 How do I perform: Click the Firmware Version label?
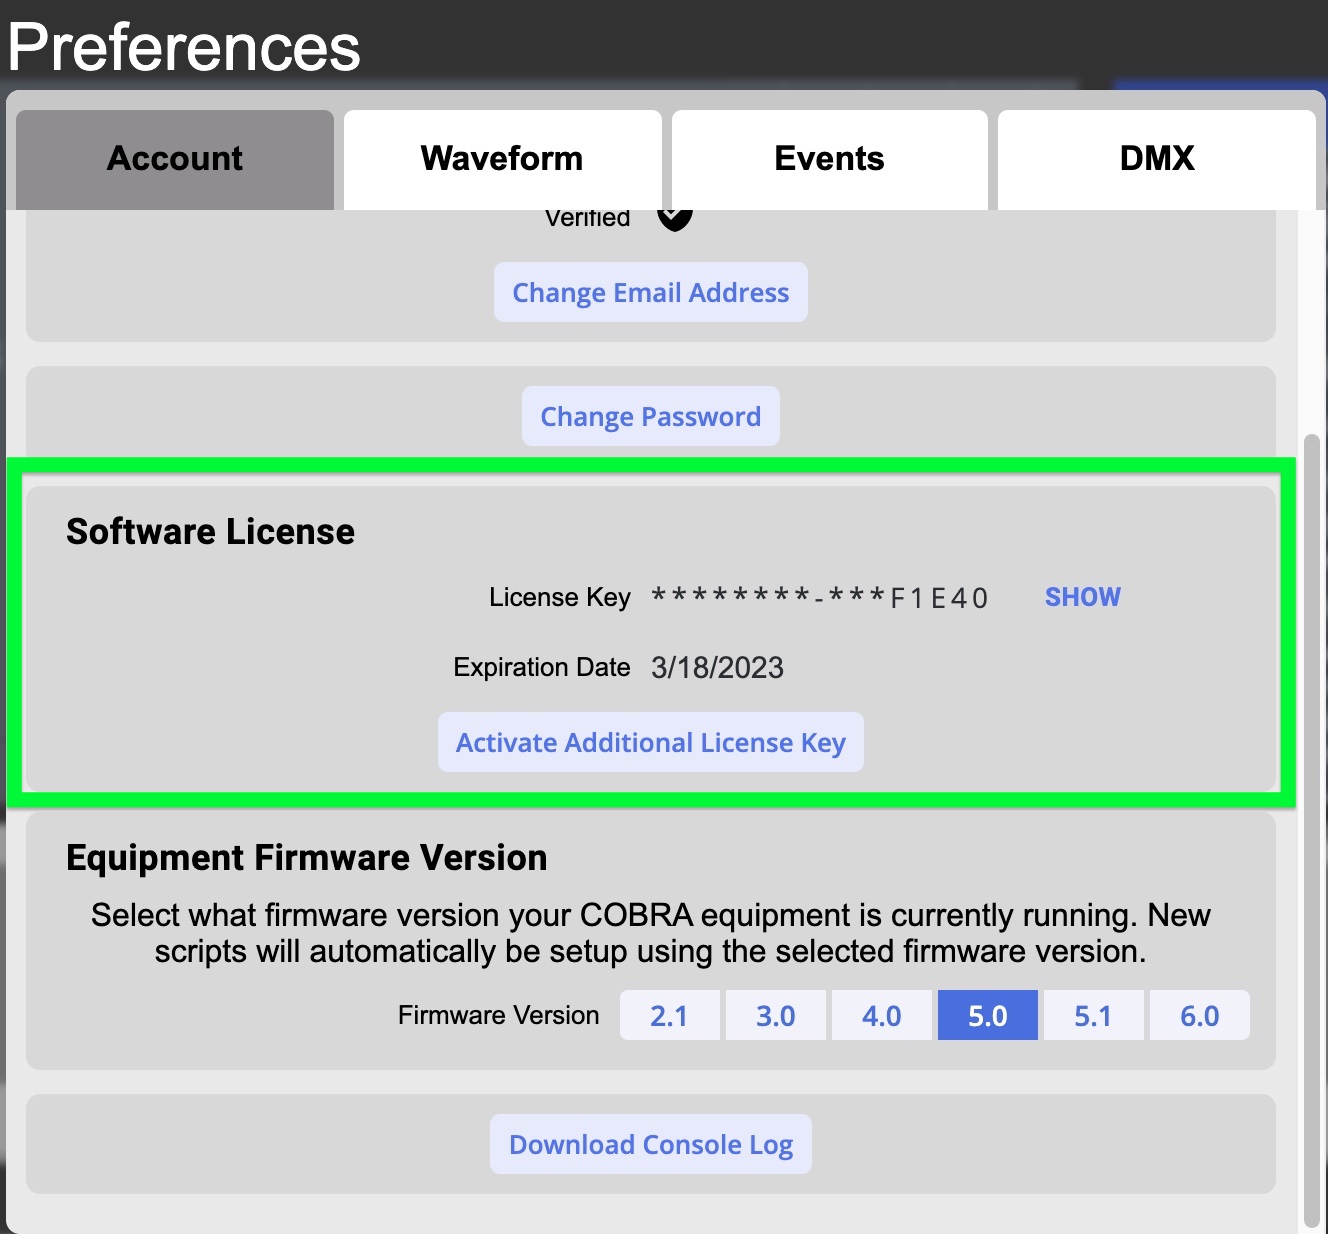(498, 1015)
